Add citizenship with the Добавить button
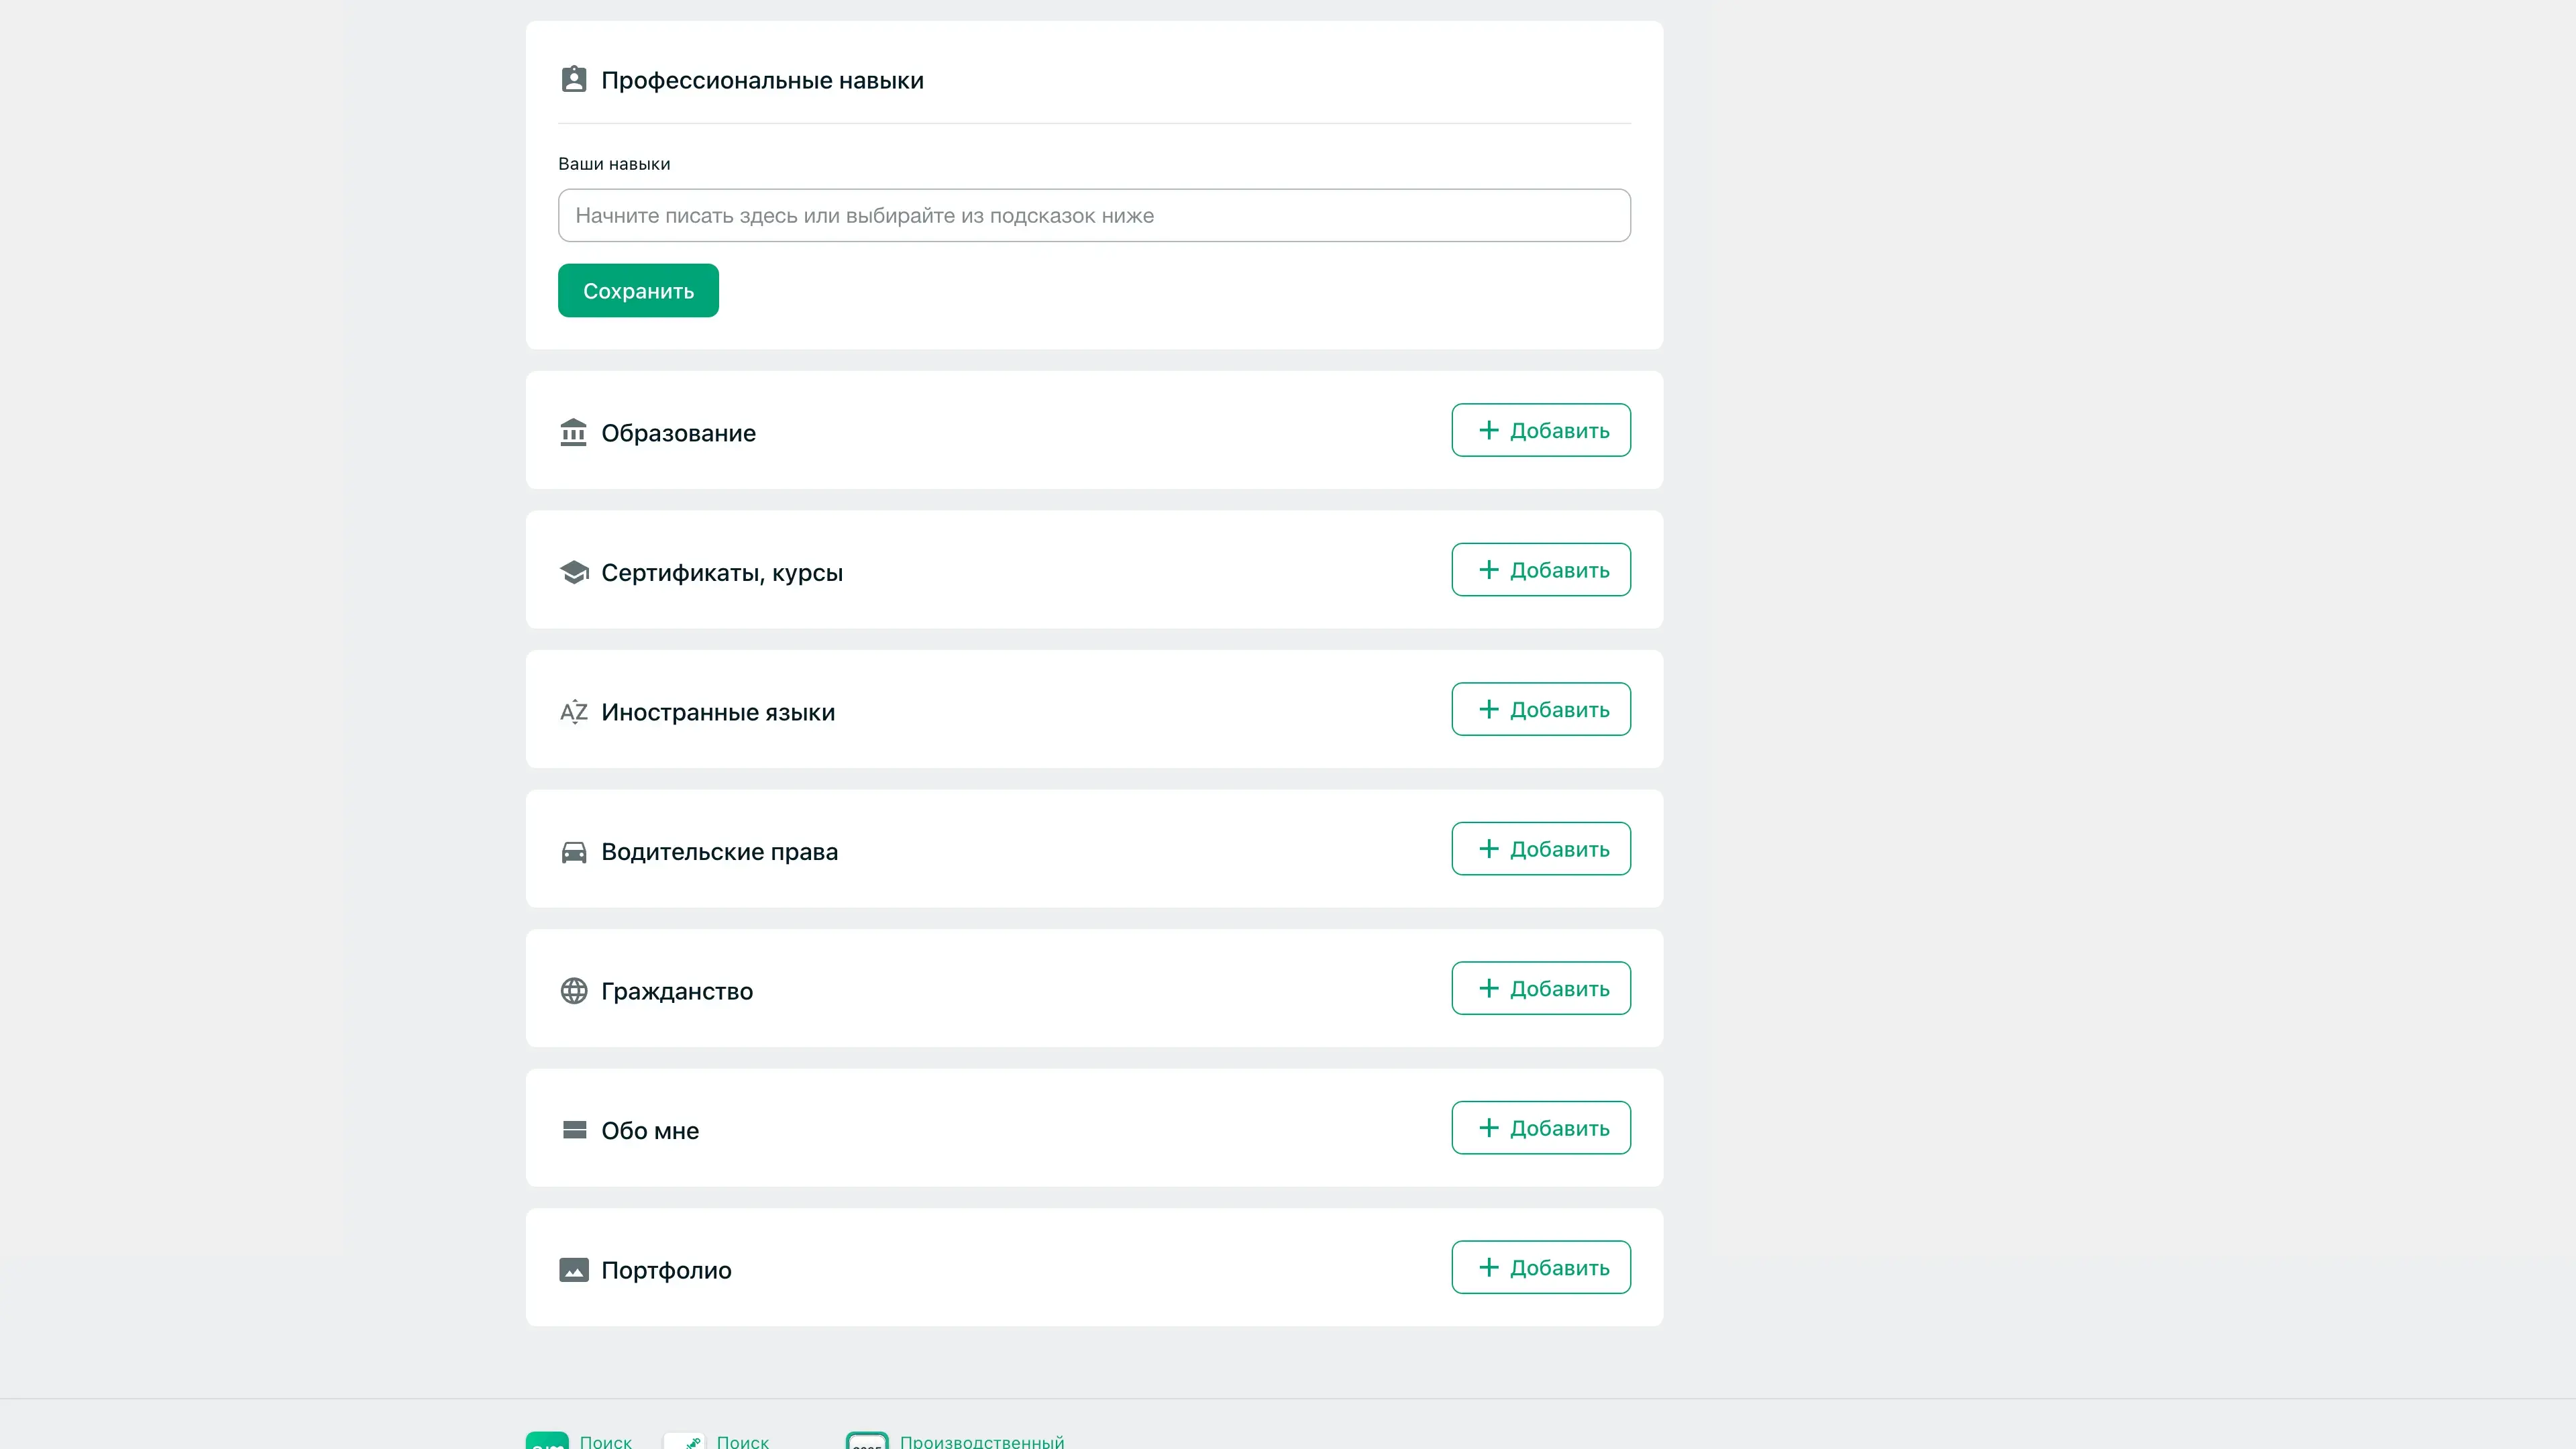 coord(1540,988)
